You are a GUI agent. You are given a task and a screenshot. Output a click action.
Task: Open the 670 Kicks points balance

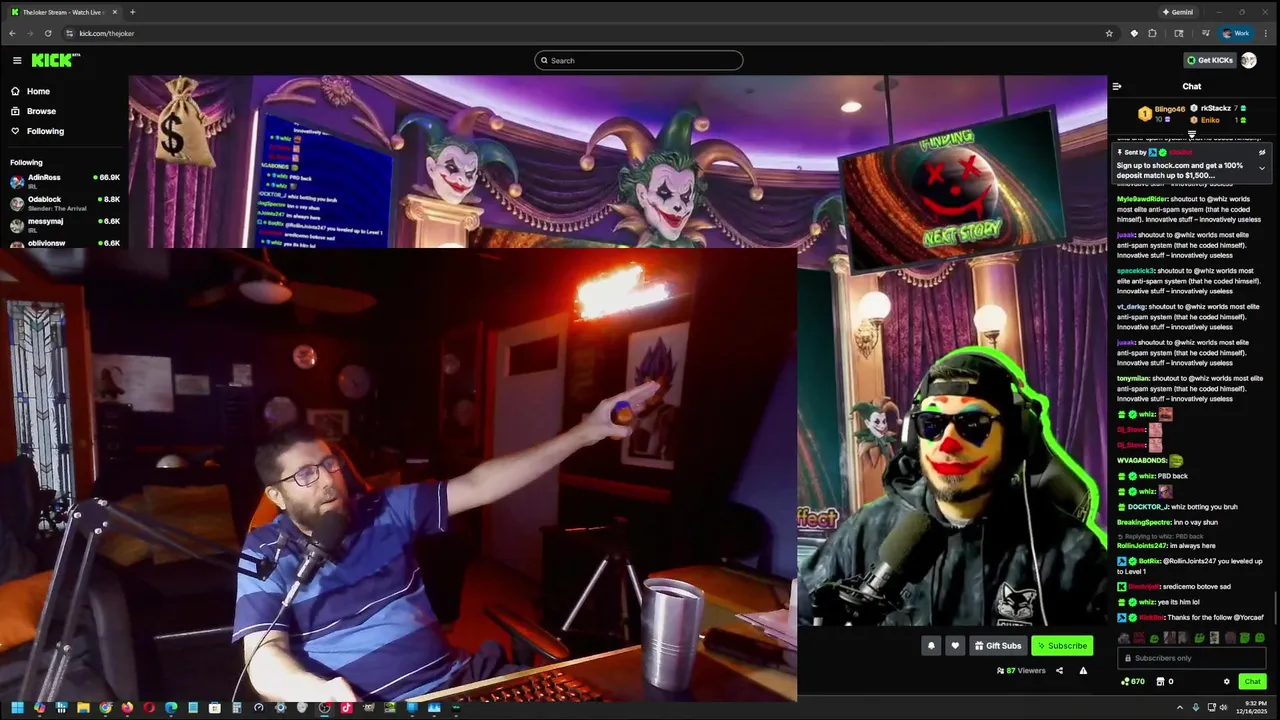point(1133,682)
